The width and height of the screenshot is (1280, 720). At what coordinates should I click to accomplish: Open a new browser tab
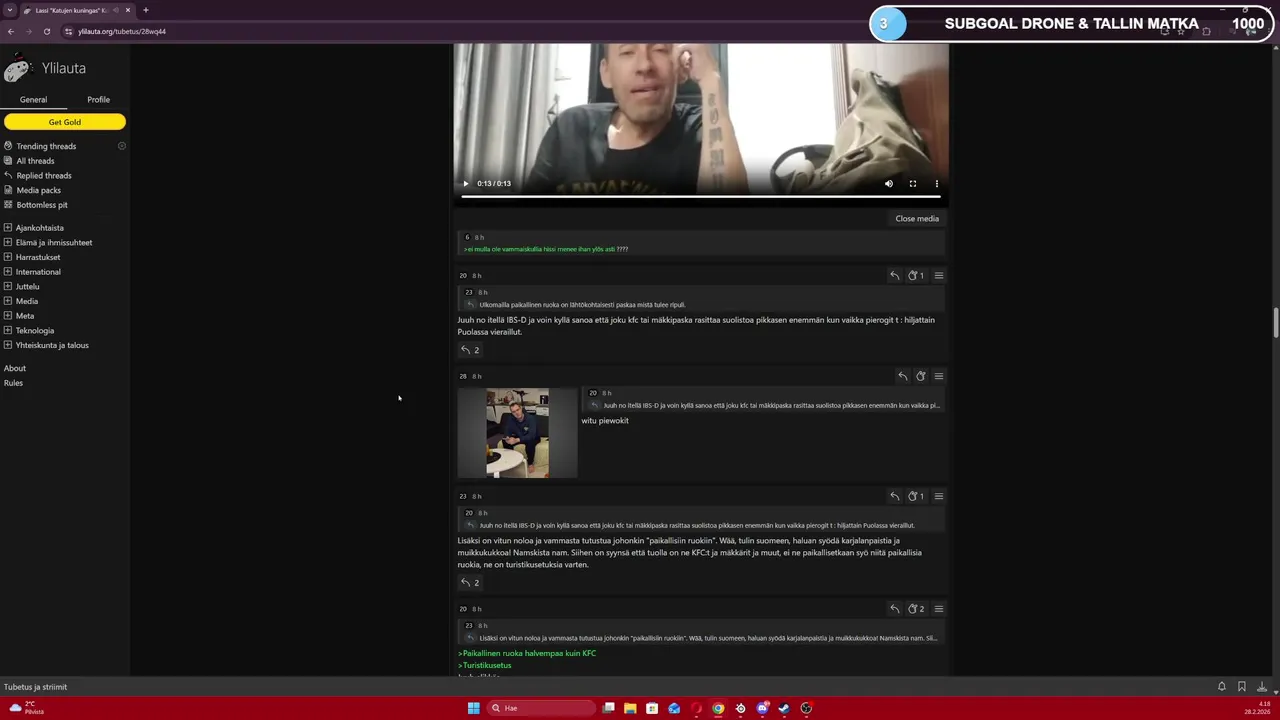(x=145, y=10)
